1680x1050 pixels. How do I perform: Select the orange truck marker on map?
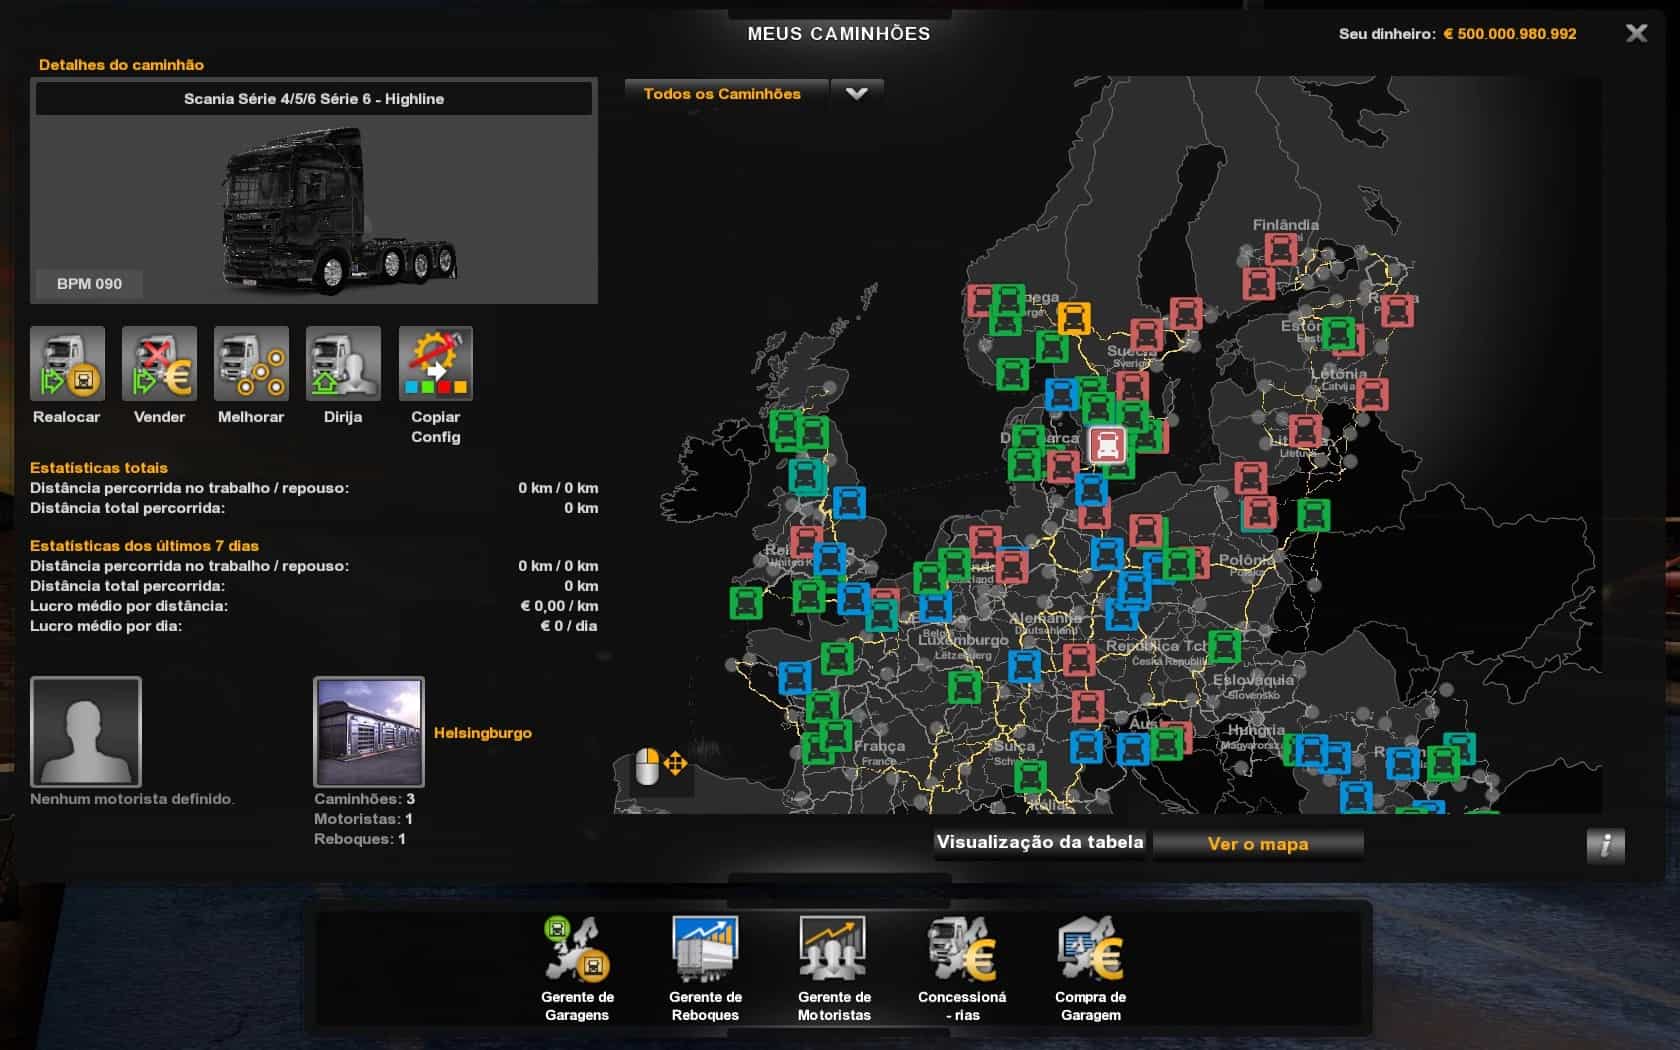click(x=1073, y=318)
